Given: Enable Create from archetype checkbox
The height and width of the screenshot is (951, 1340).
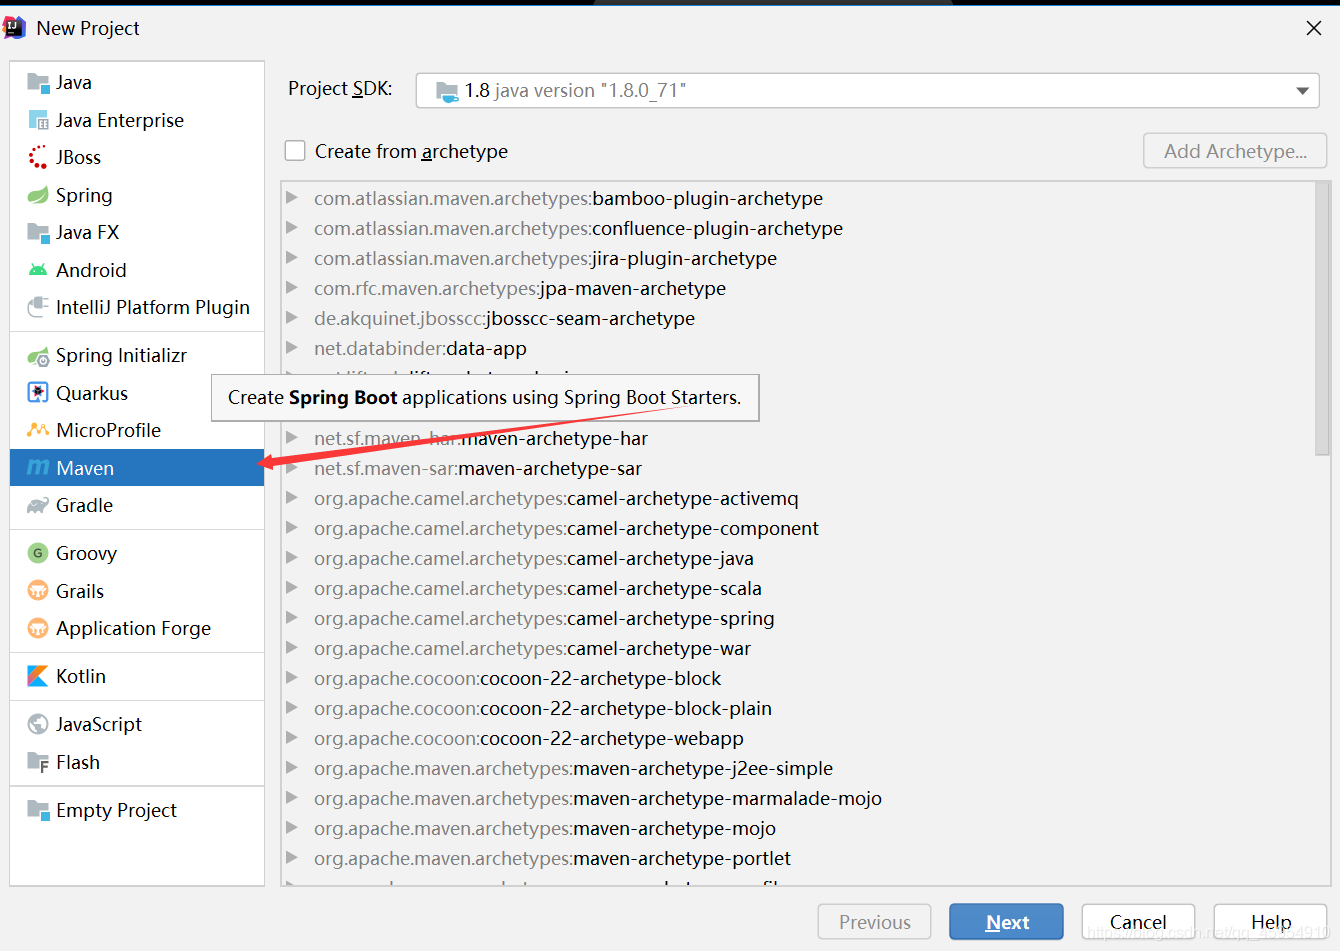Looking at the screenshot, I should tap(295, 151).
